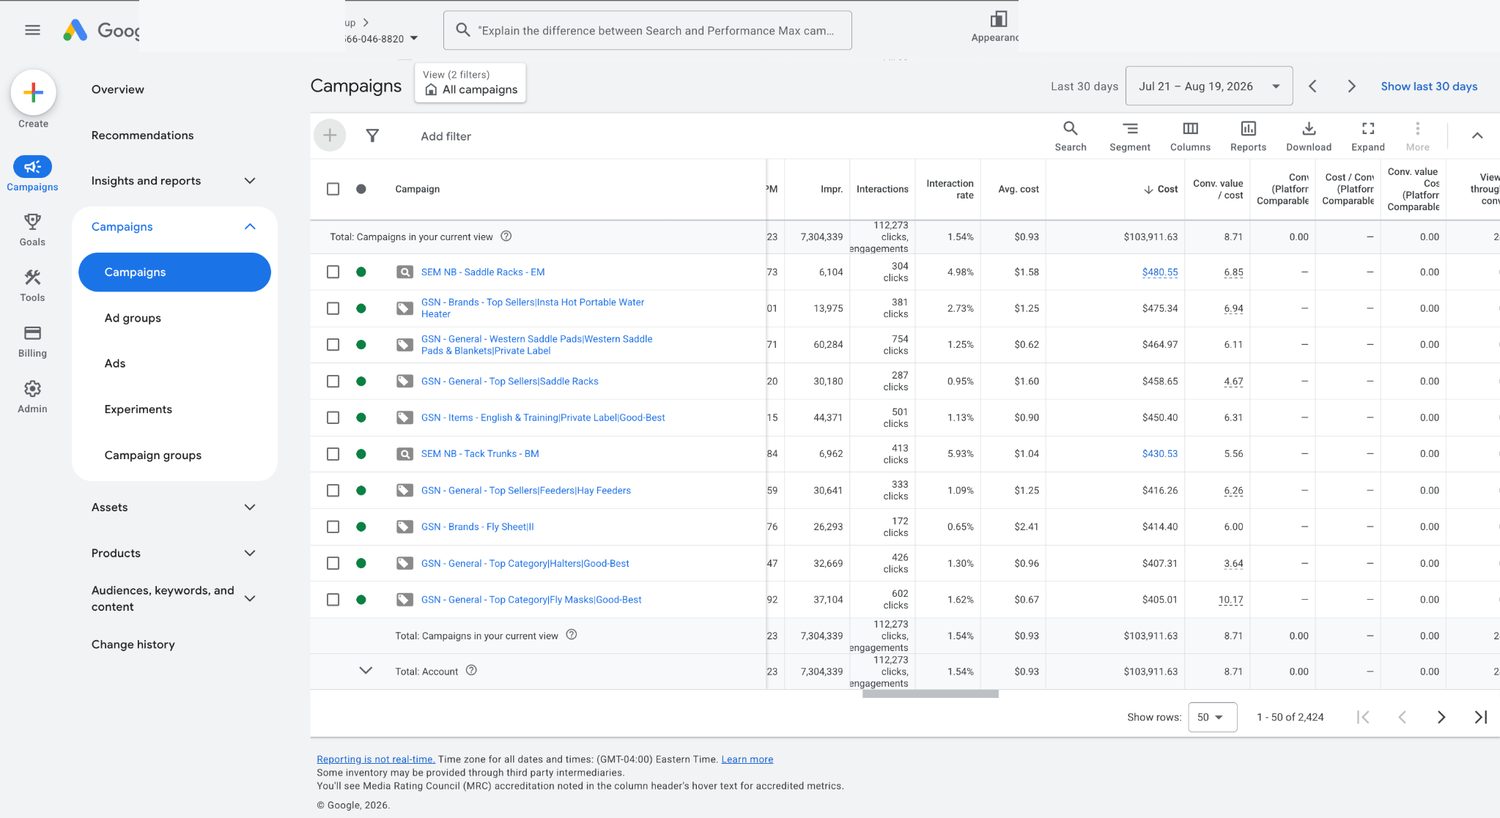Open Experiments in the nav
The width and height of the screenshot is (1500, 818).
tap(138, 409)
